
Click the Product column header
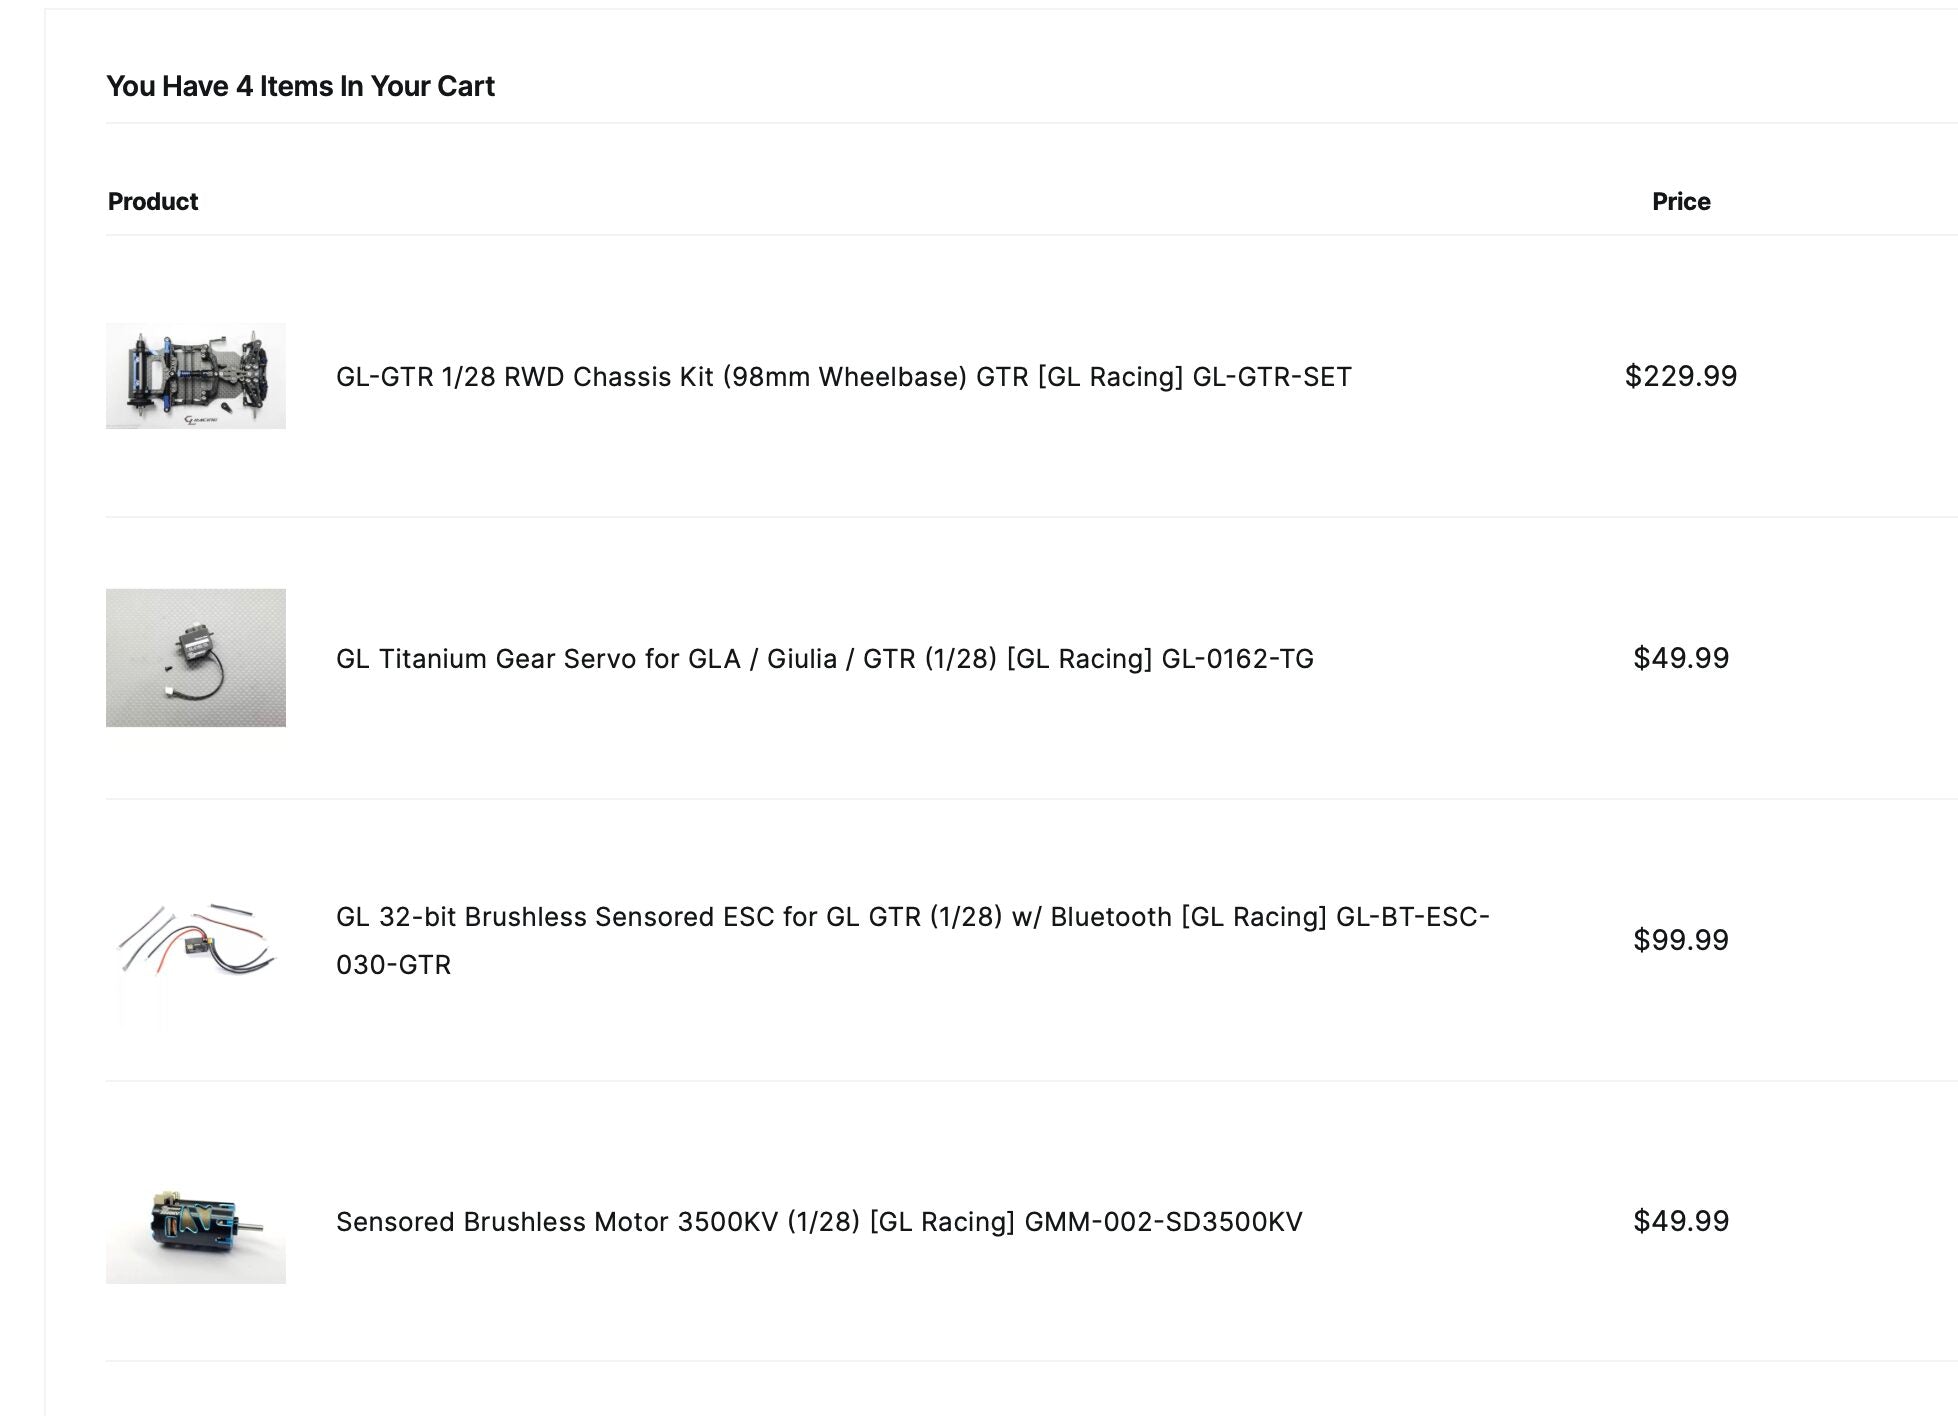[152, 201]
